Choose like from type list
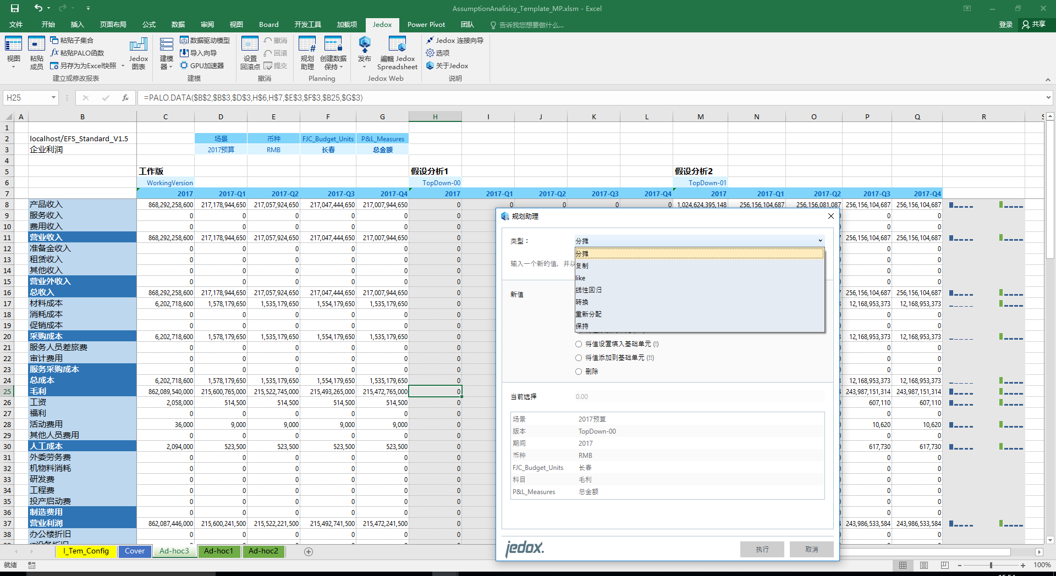Image resolution: width=1056 pixels, height=576 pixels. (699, 278)
